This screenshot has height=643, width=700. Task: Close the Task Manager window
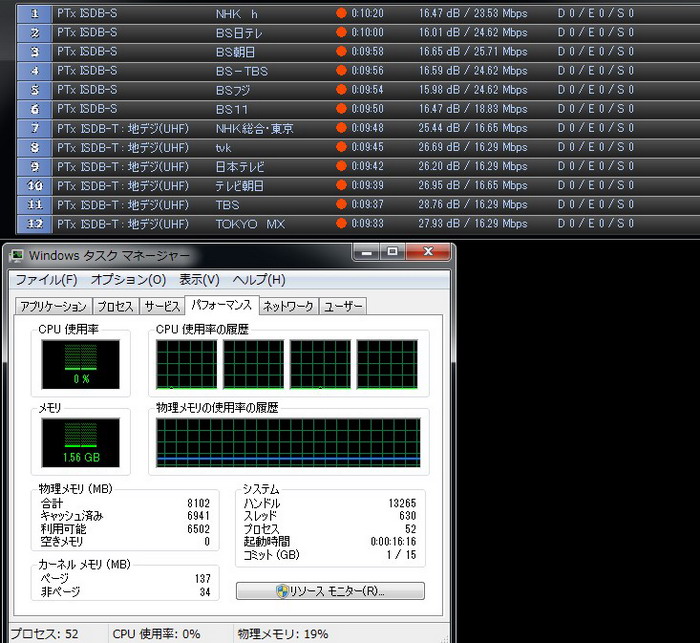click(428, 251)
